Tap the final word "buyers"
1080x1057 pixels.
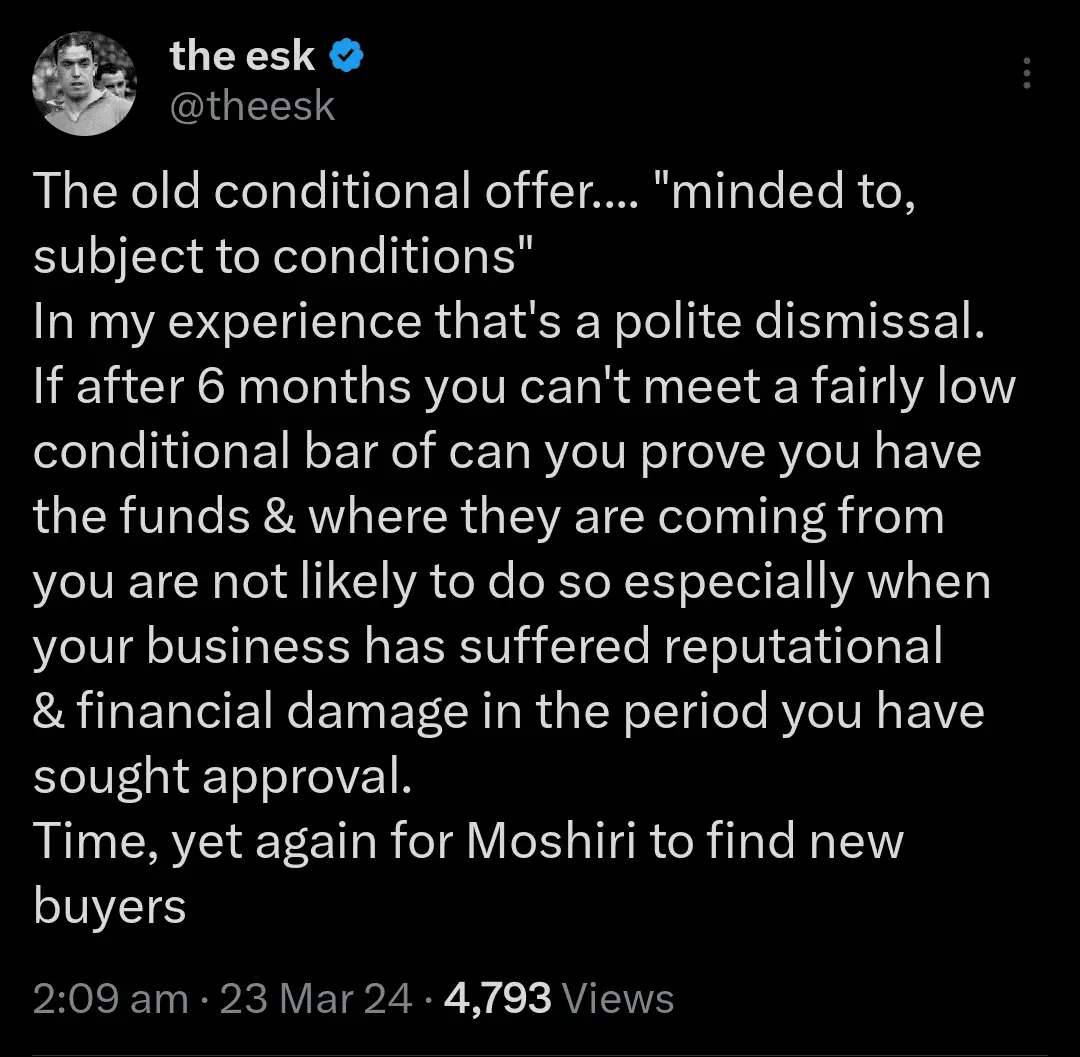110,907
